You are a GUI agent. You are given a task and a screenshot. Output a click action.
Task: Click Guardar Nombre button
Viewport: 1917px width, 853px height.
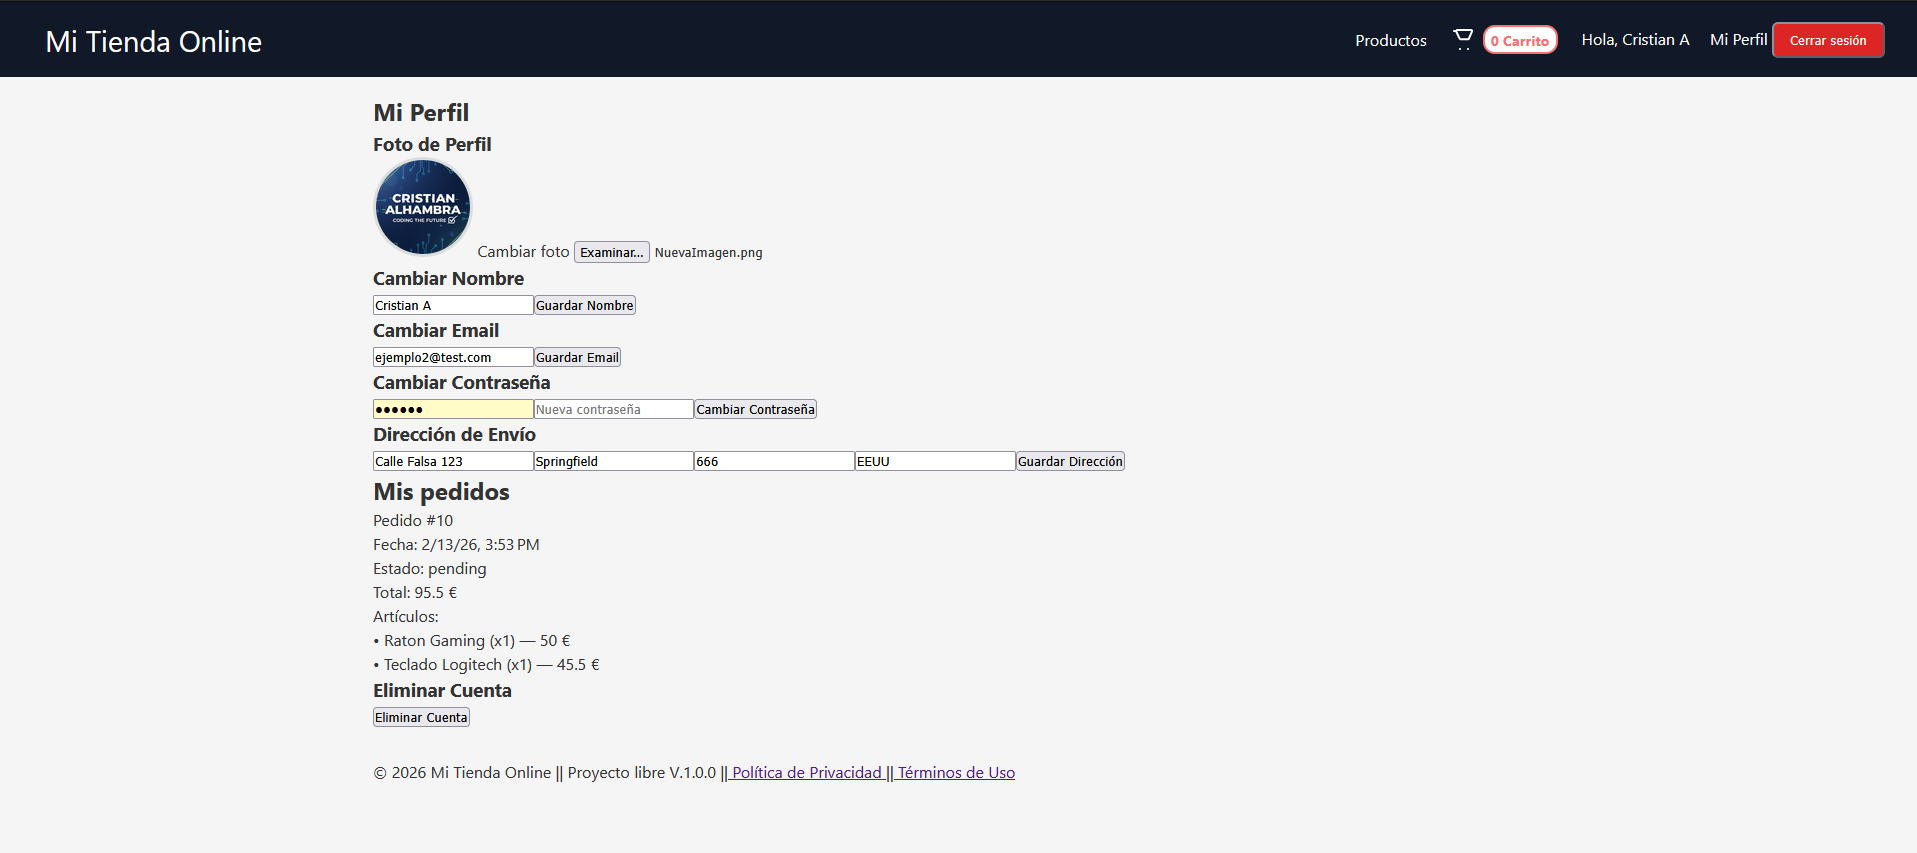[x=584, y=305]
